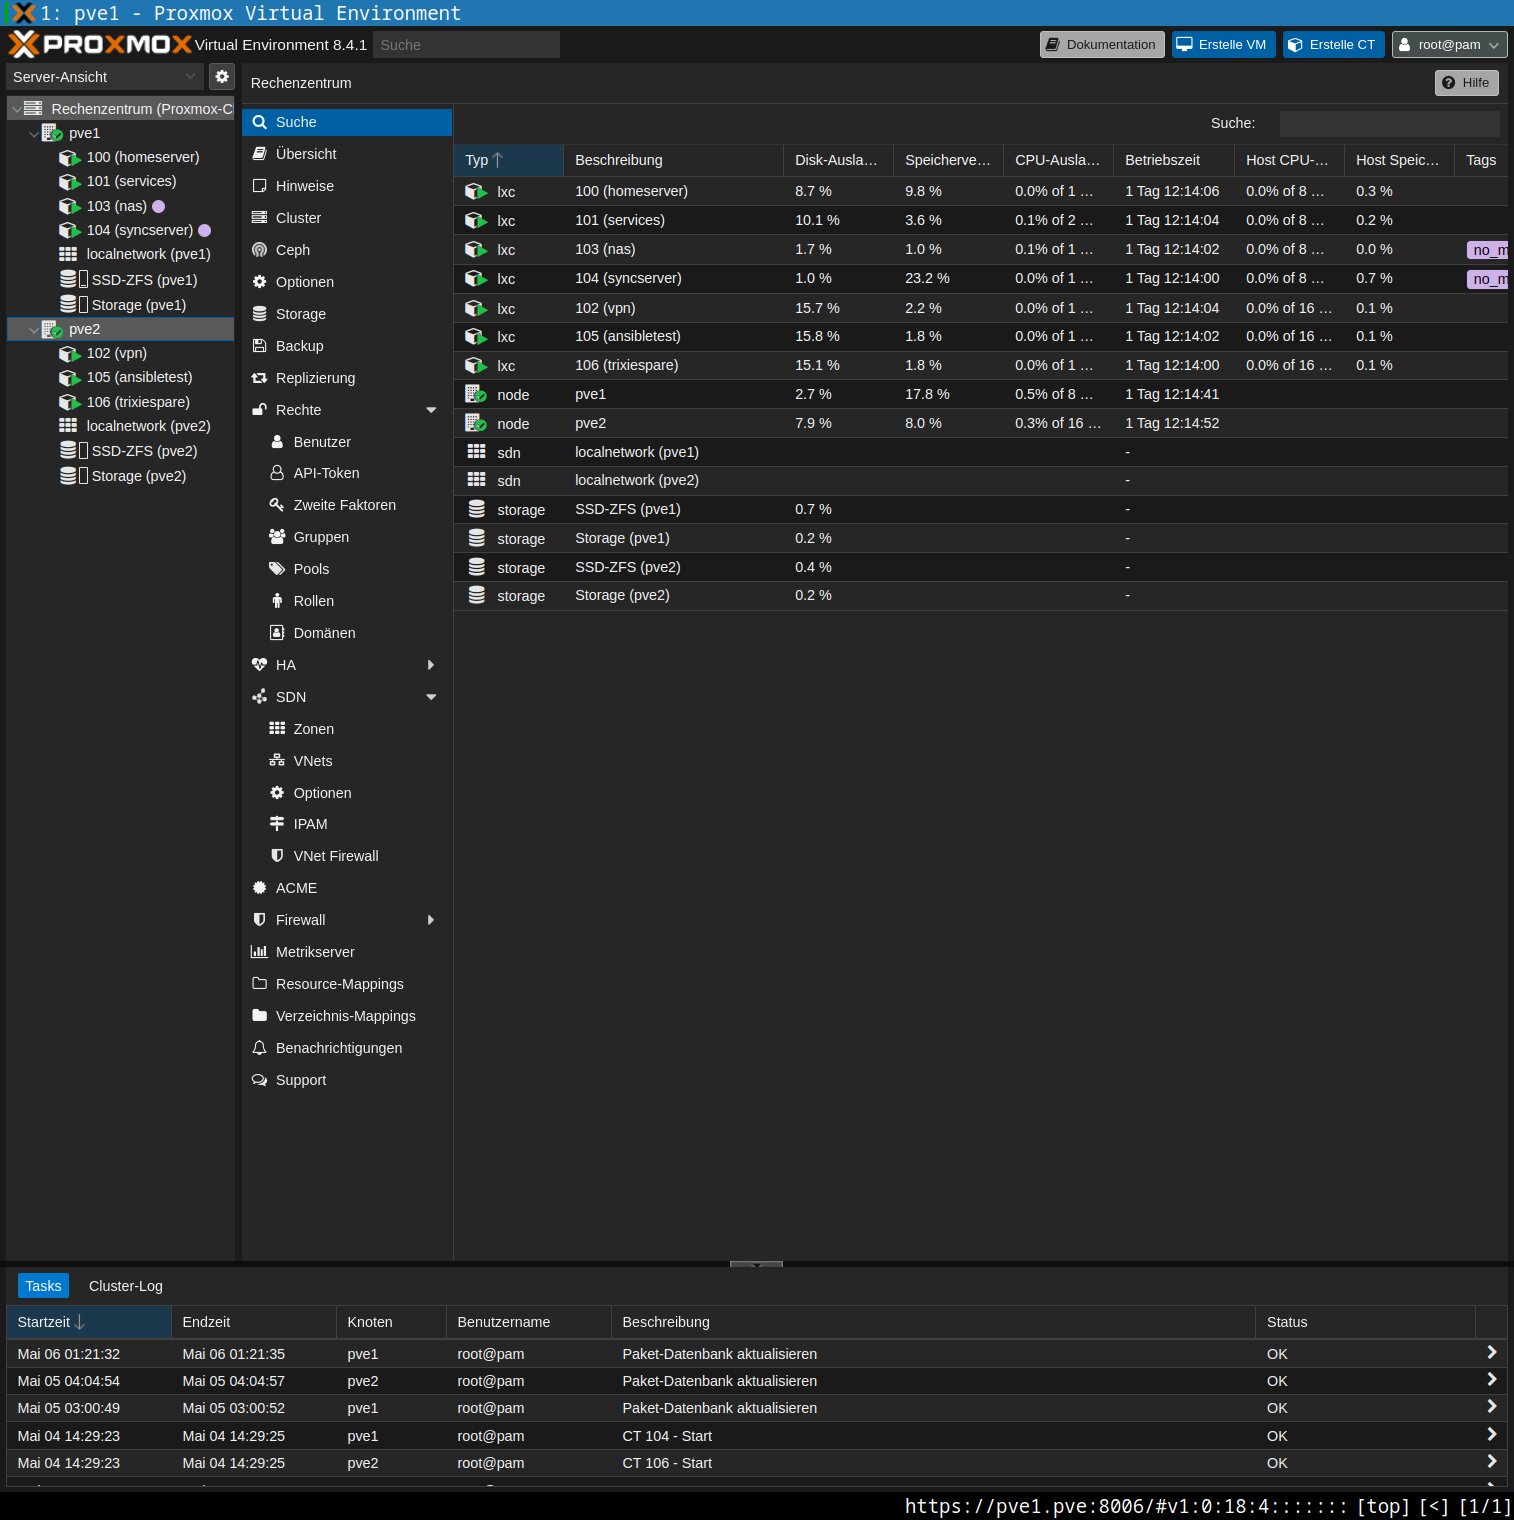Click the ACME certificate icon

(x=259, y=888)
